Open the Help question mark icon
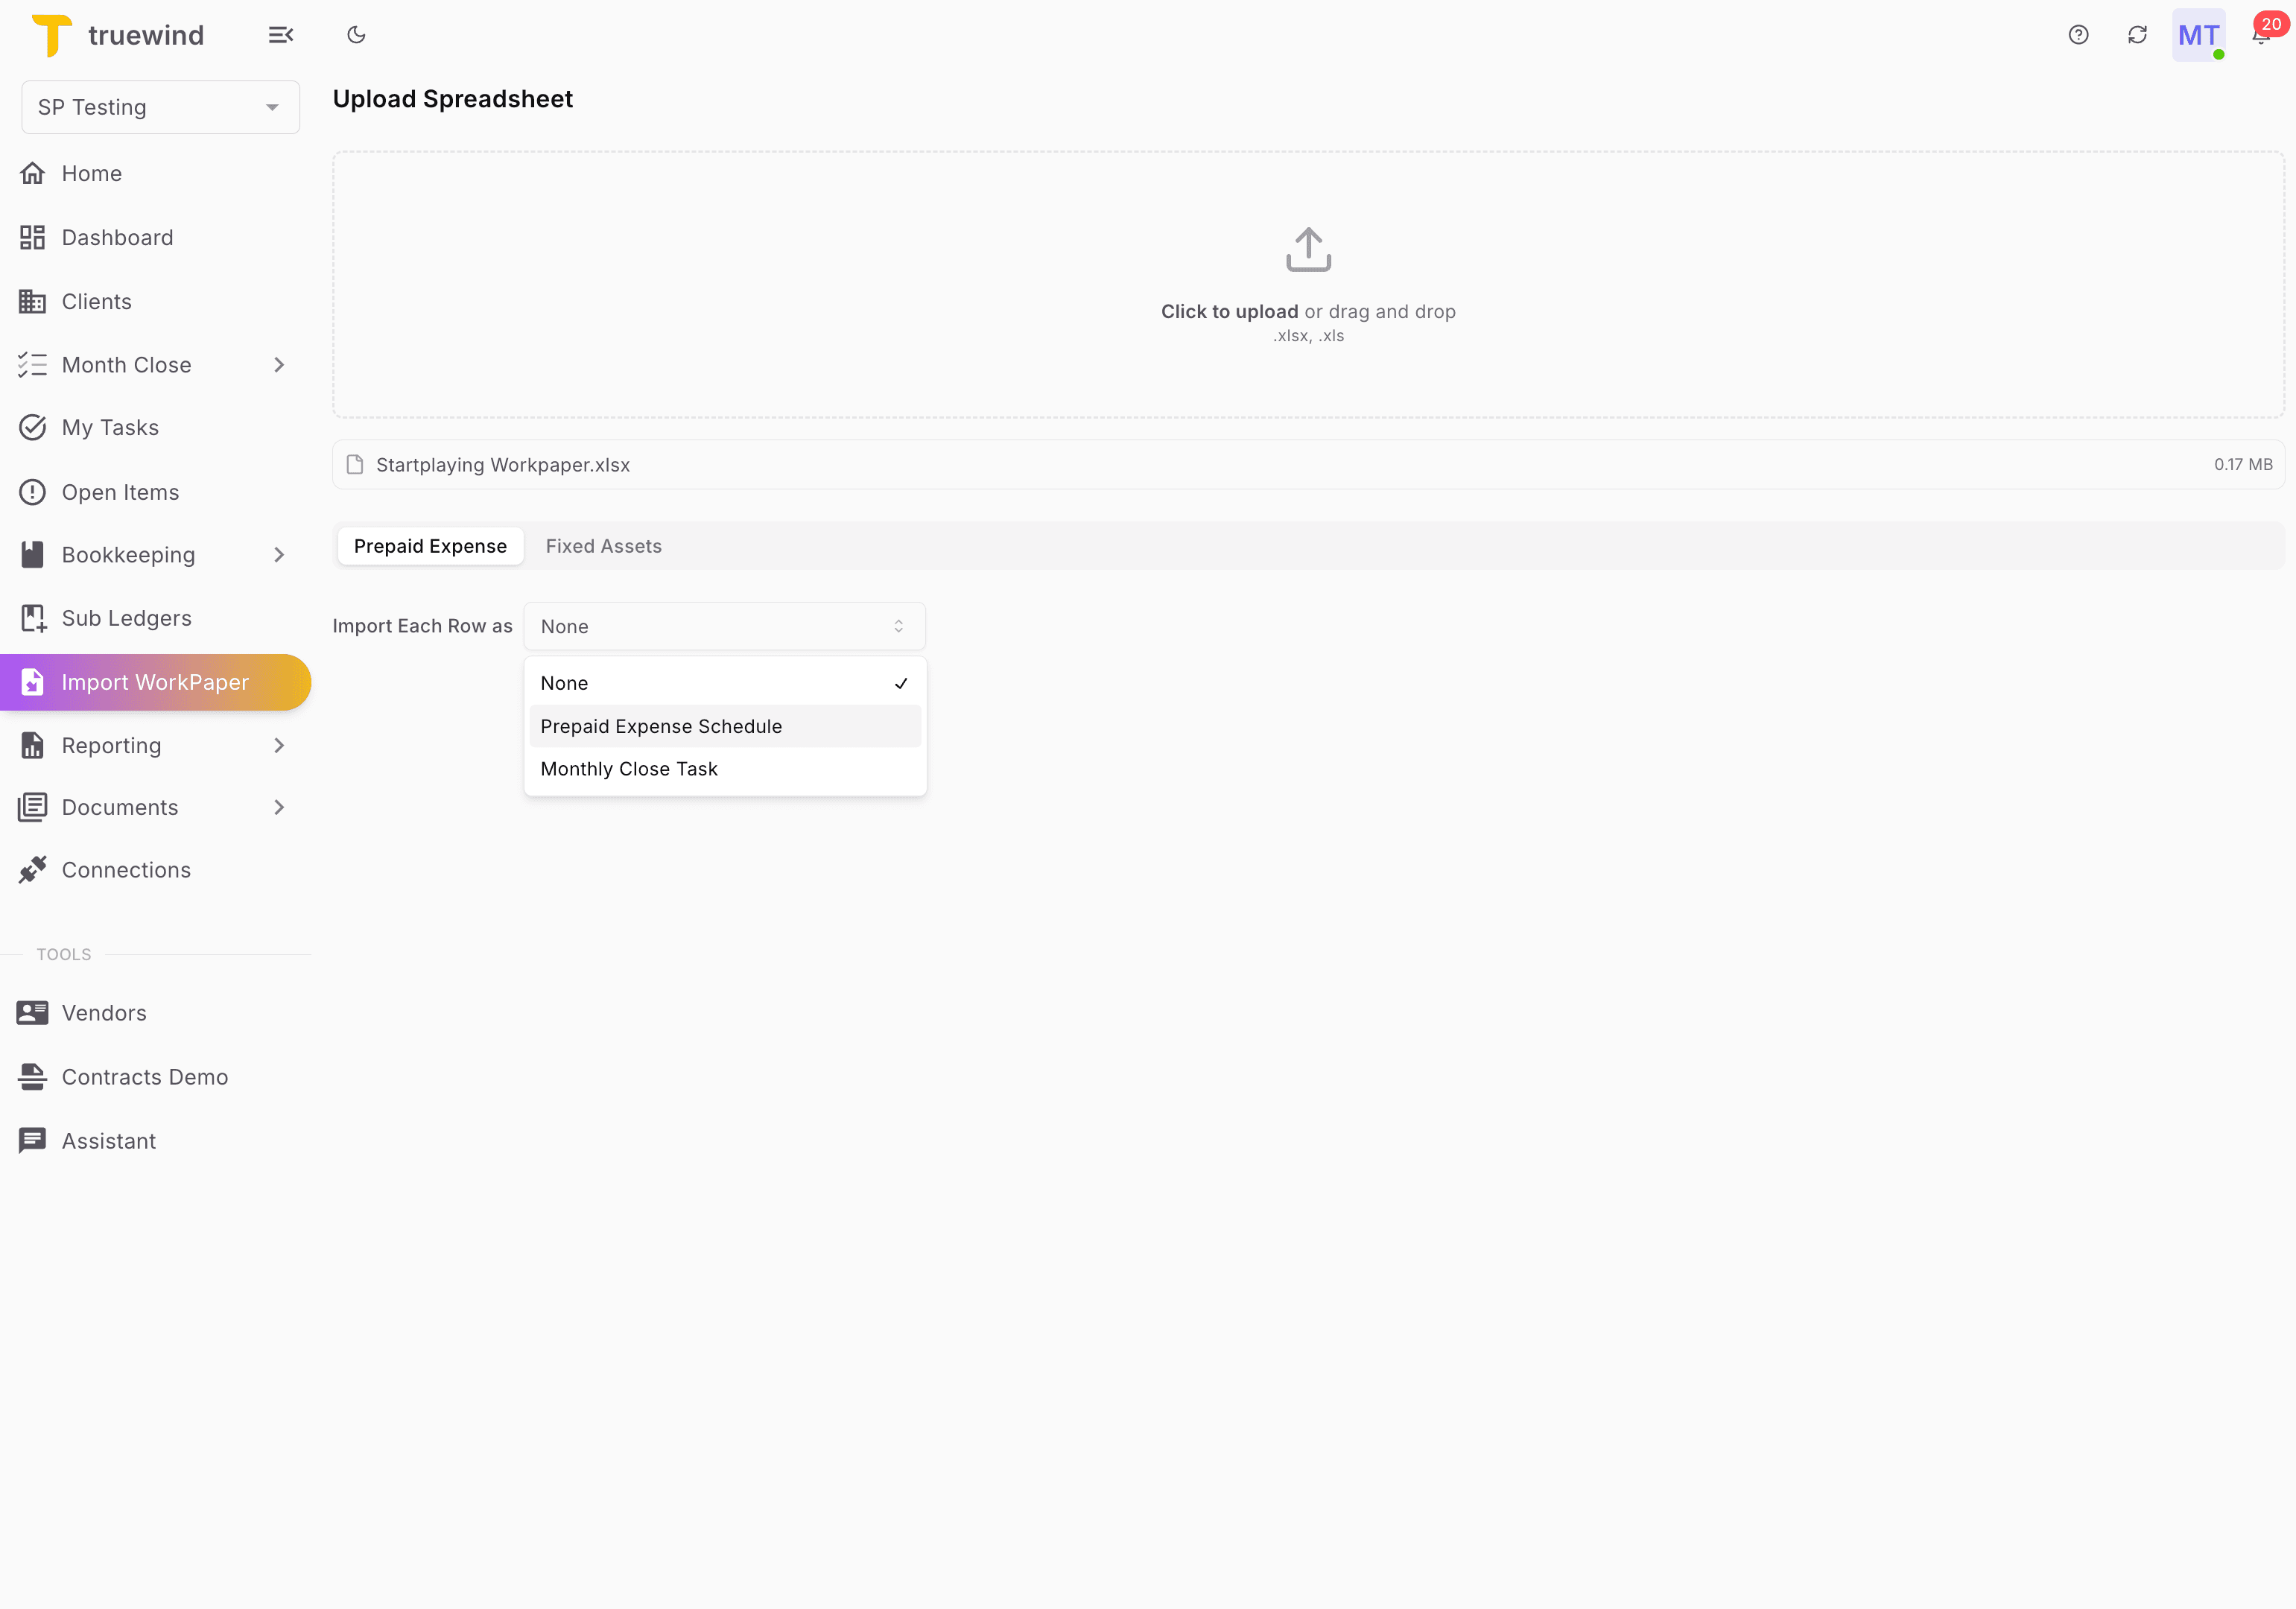Screen dimensions: 2296x1609 coord(2078,34)
